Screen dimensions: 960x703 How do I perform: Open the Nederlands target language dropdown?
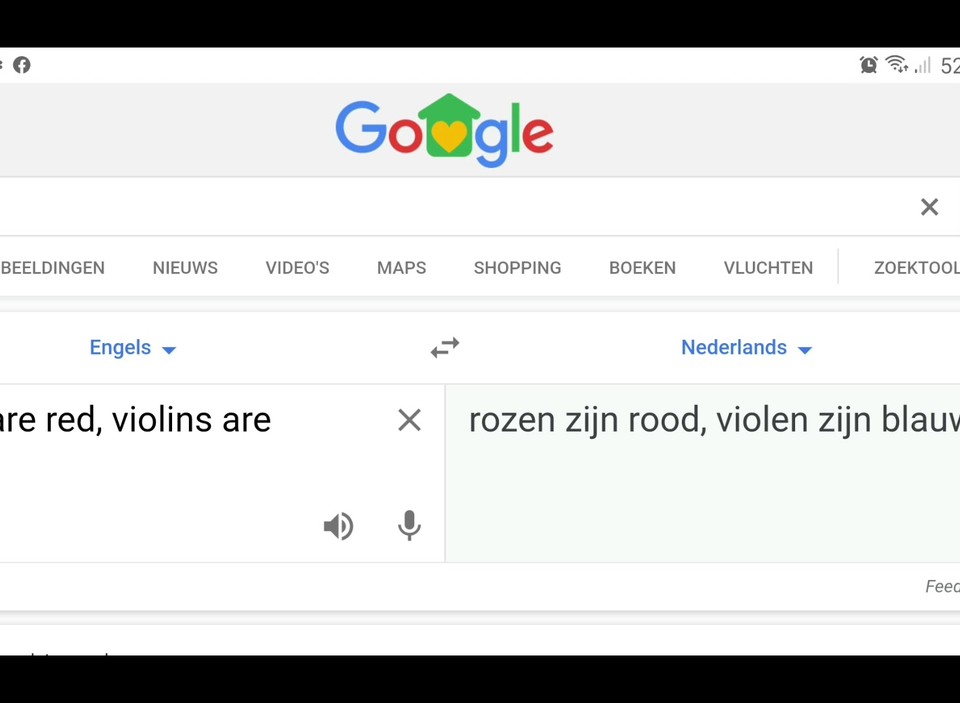point(747,348)
